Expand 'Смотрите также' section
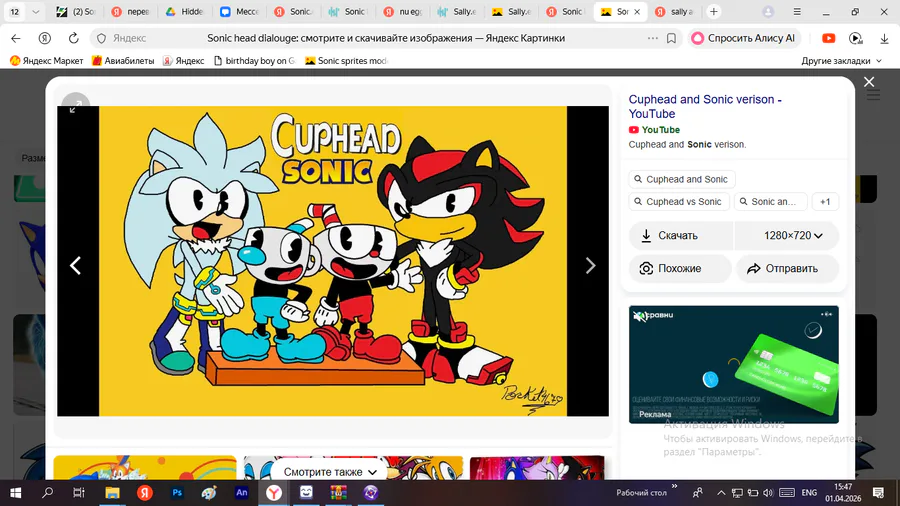 tap(330, 472)
